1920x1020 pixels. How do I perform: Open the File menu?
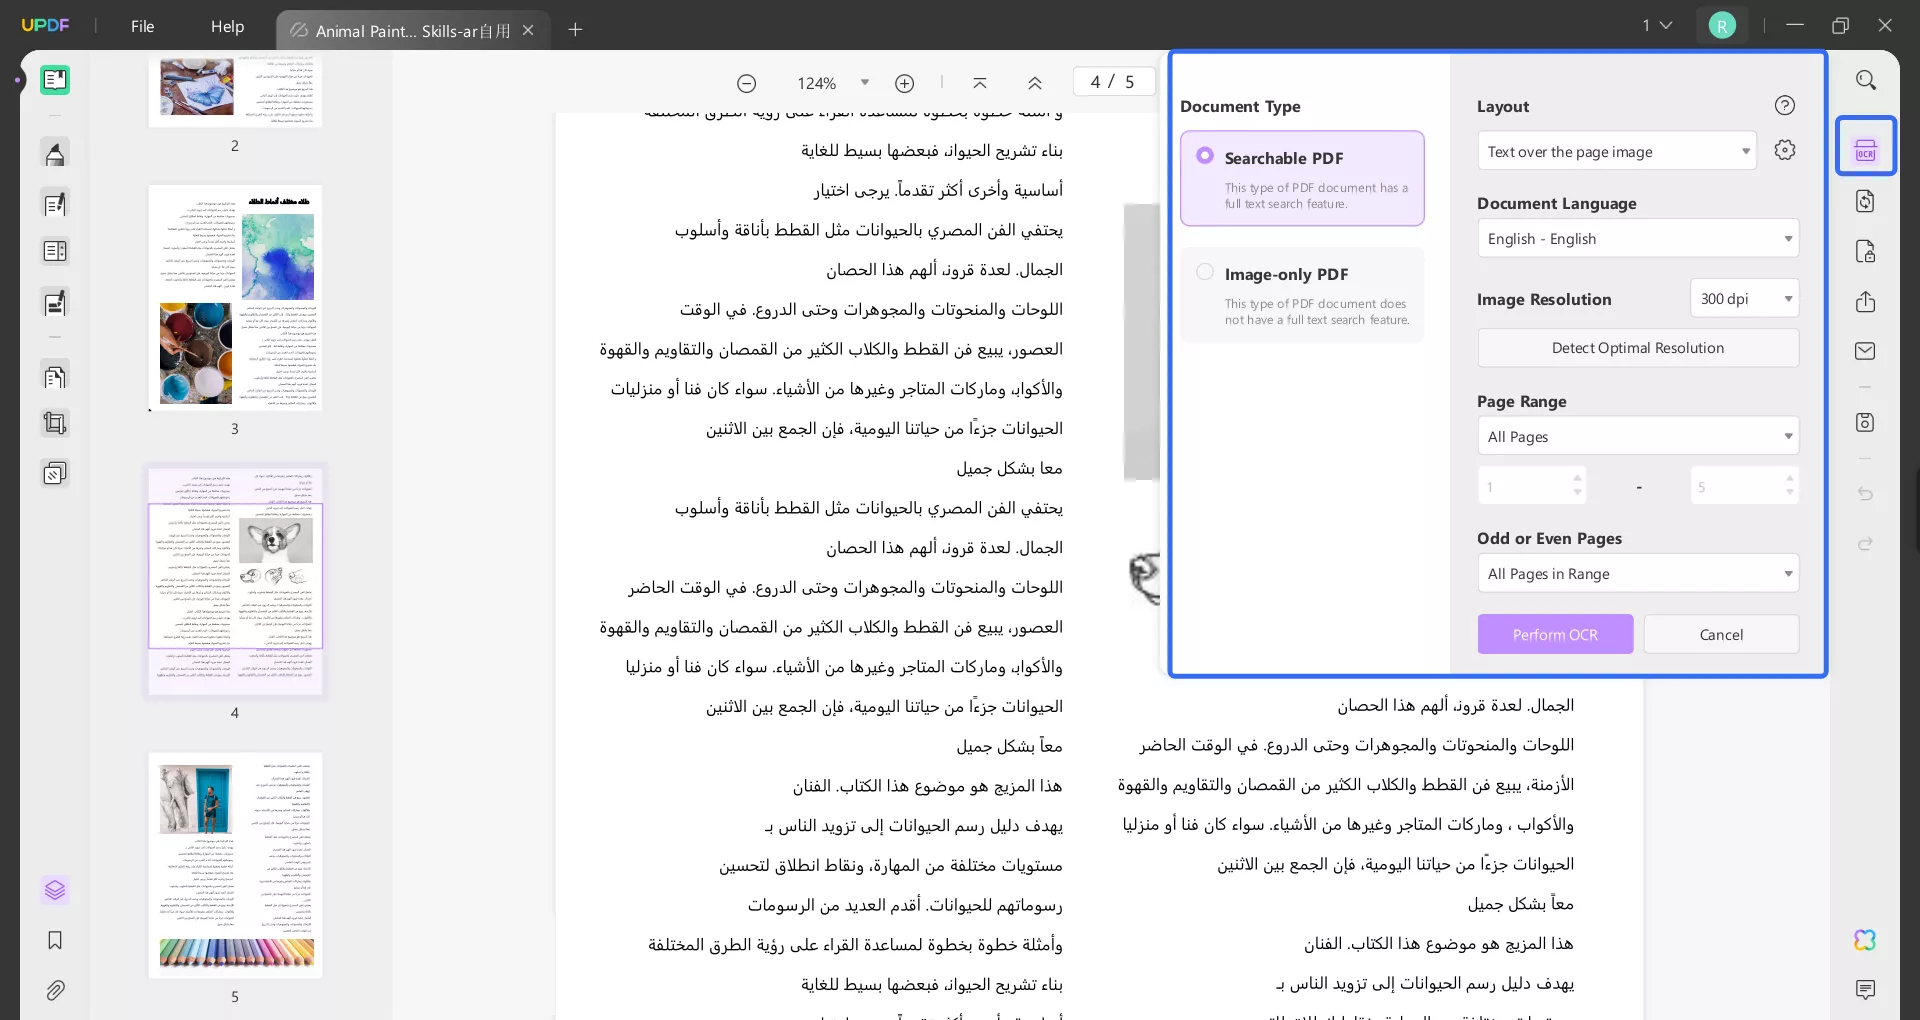[142, 27]
